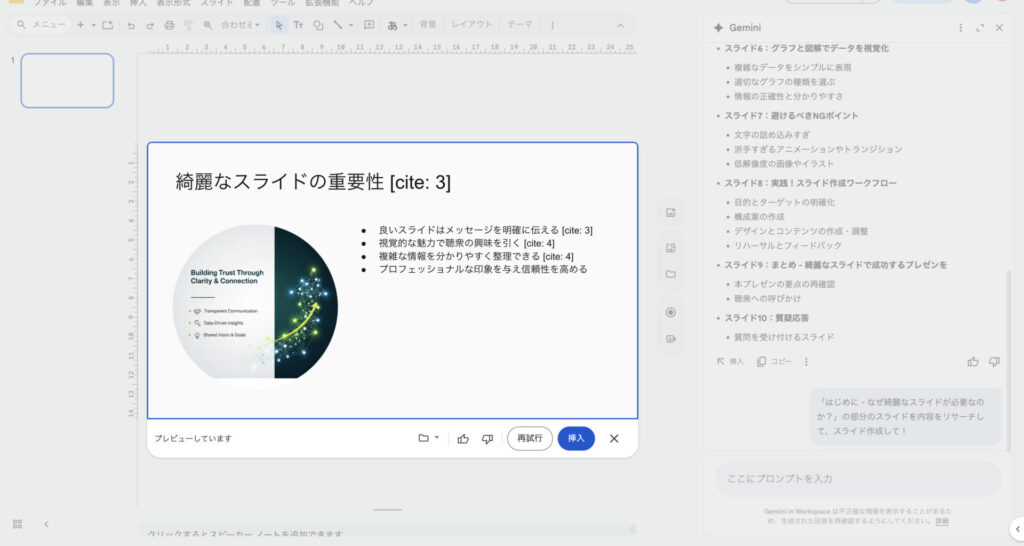The width and height of the screenshot is (1024, 546).
Task: Open the line tool dropdown arrow
Action: click(x=351, y=24)
